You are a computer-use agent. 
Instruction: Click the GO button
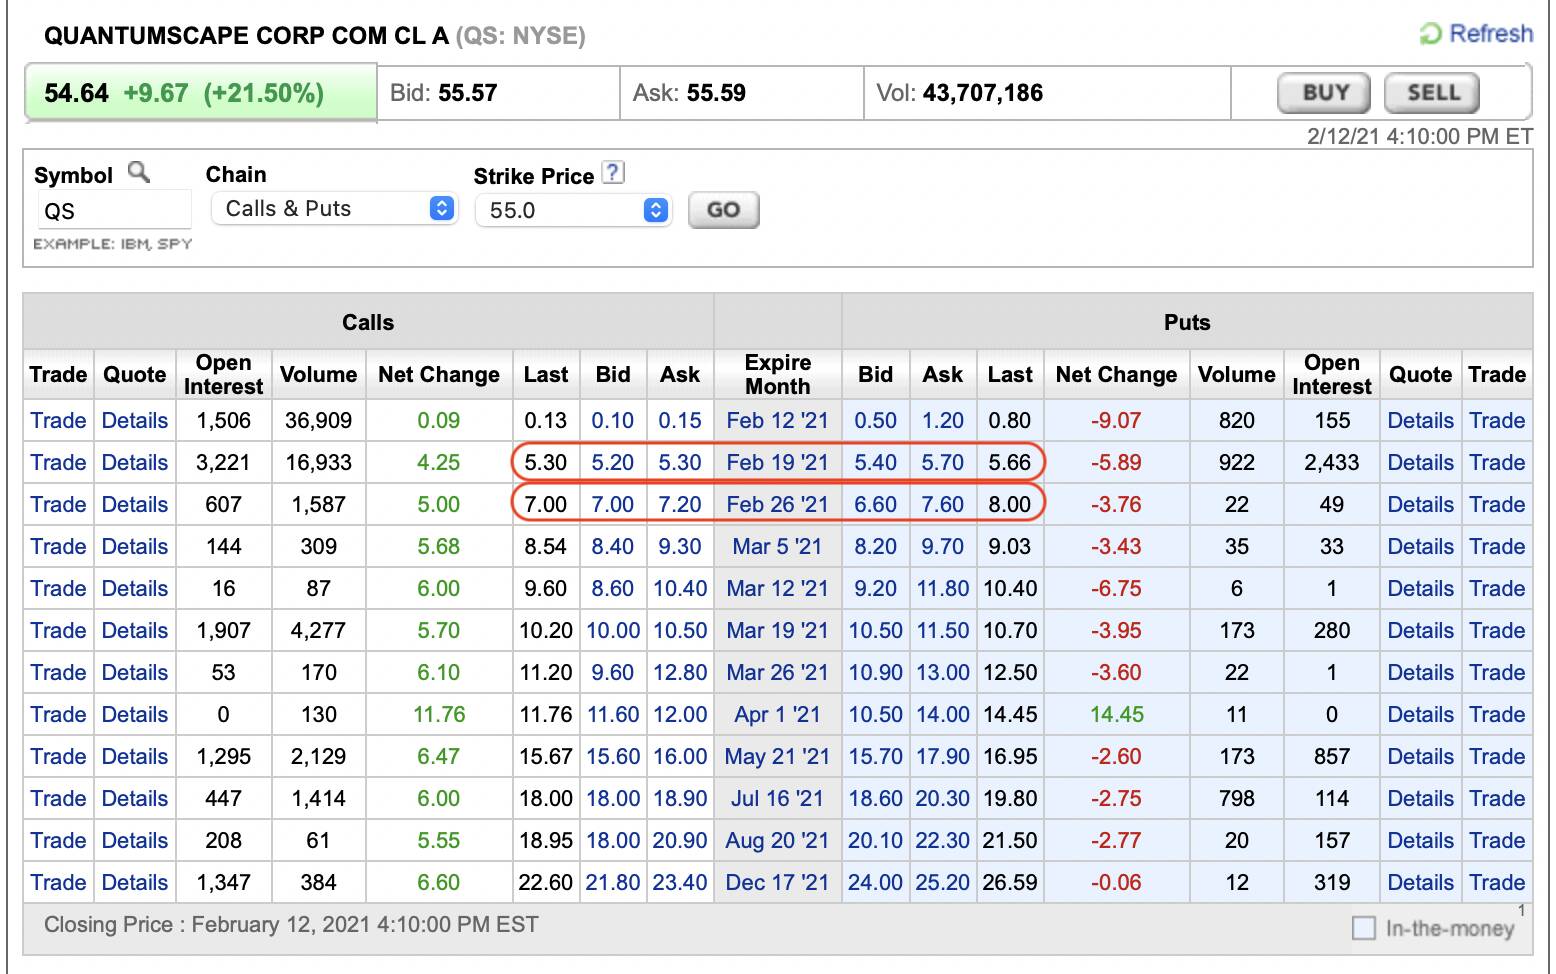click(724, 210)
